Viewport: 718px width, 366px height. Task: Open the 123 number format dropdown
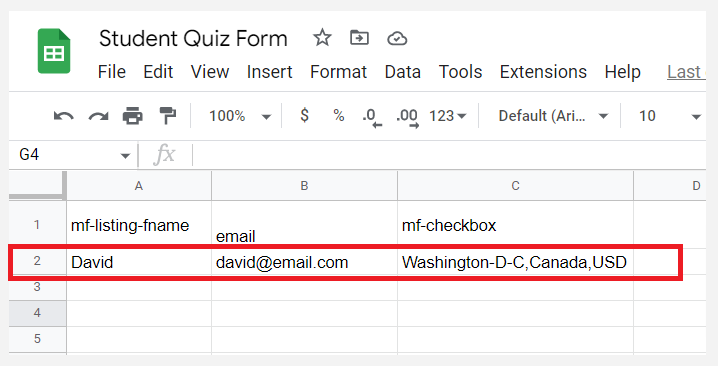tap(447, 116)
